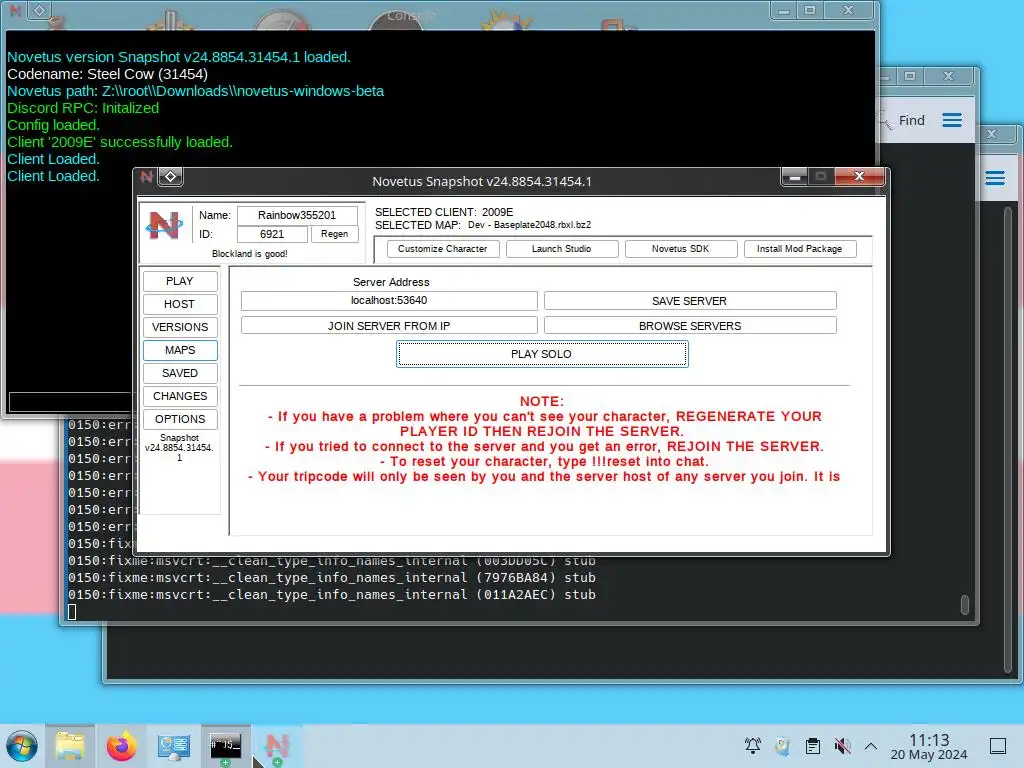1024x768 pixels.
Task: Click the Novetus logo in launcher header
Action: click(x=165, y=225)
